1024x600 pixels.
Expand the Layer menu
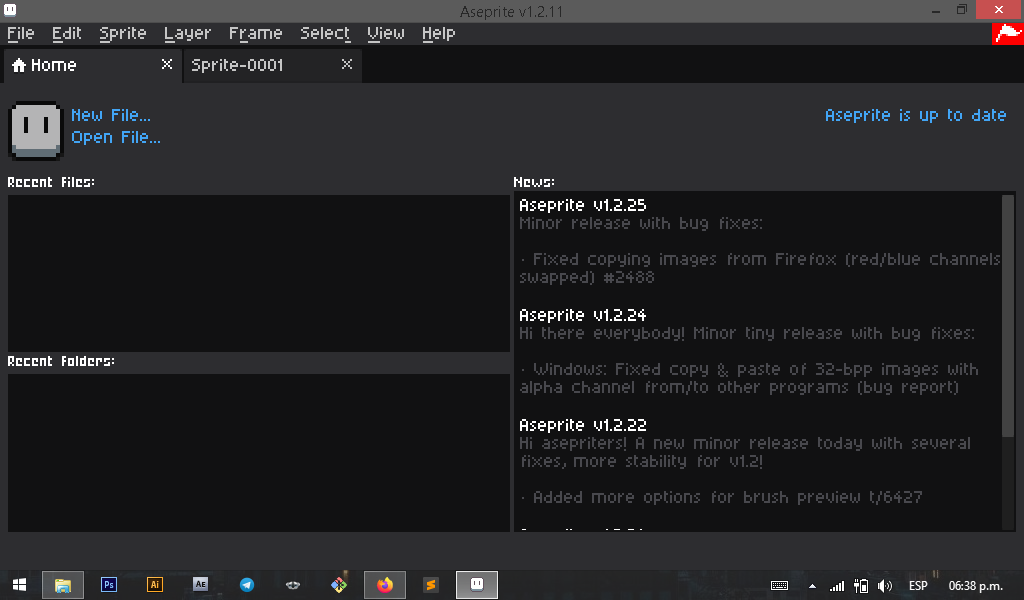coord(187,33)
